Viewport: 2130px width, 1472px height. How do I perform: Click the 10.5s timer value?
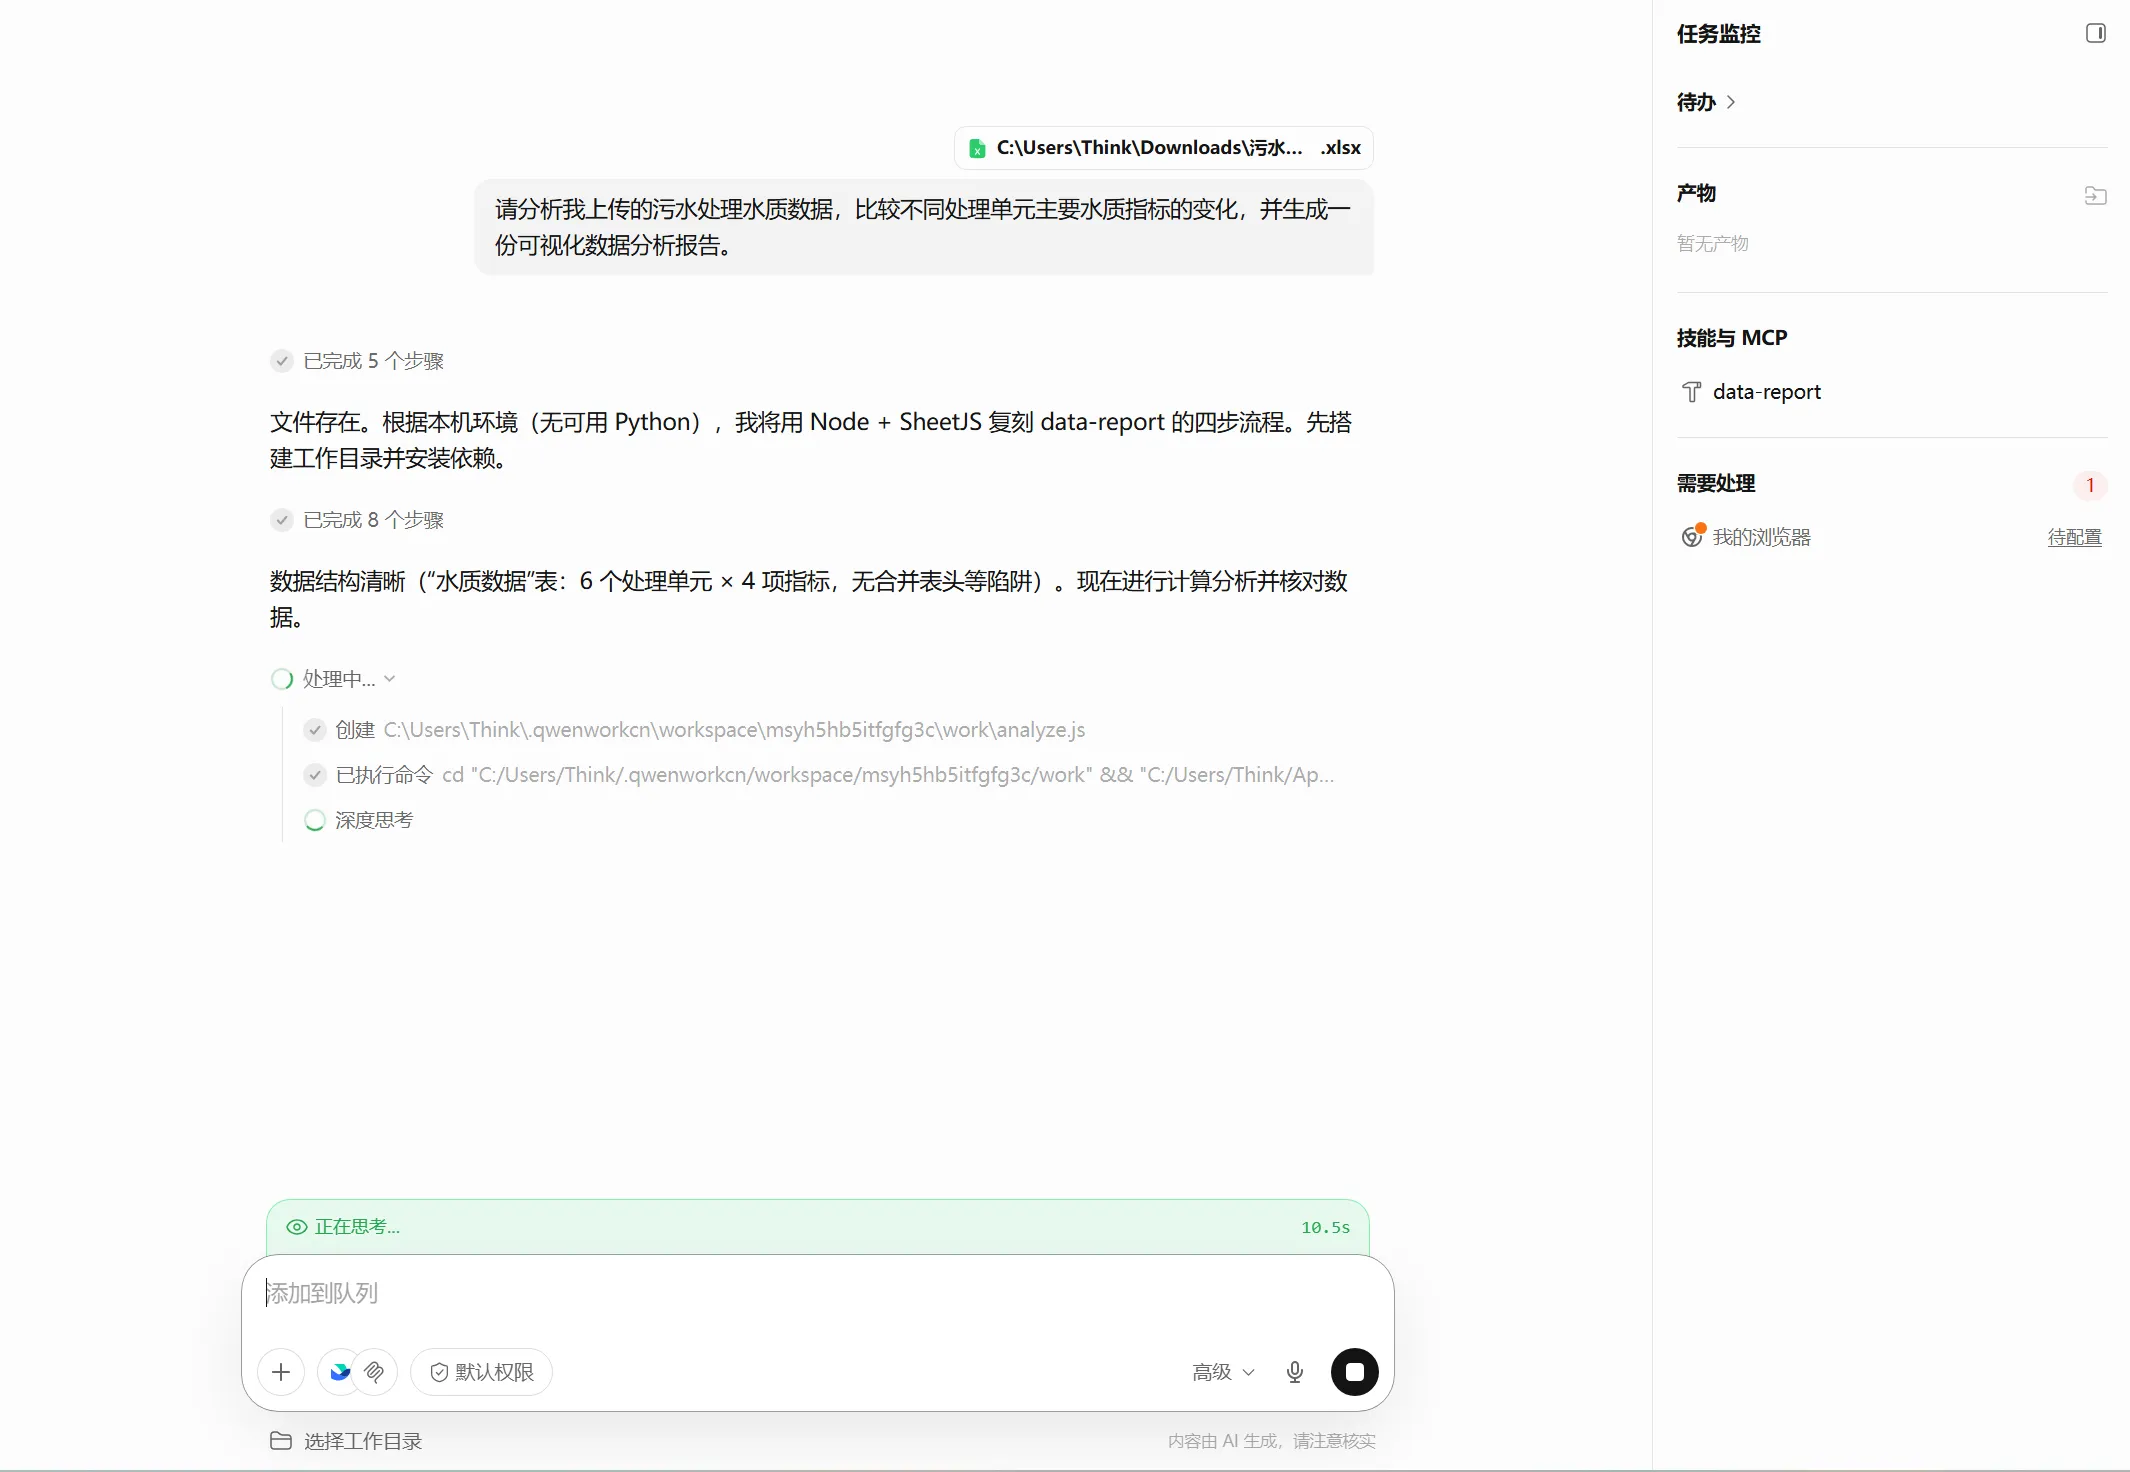(1325, 1227)
